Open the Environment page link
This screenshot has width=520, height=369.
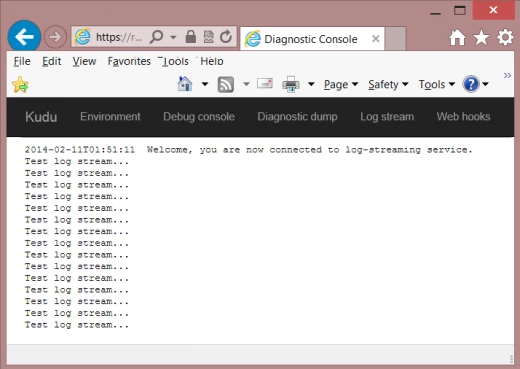[110, 117]
